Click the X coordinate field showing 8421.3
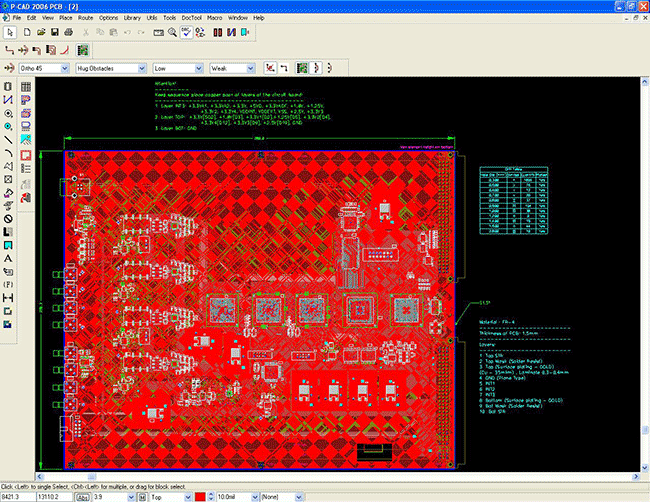This screenshot has width=650, height=502. (x=18, y=497)
